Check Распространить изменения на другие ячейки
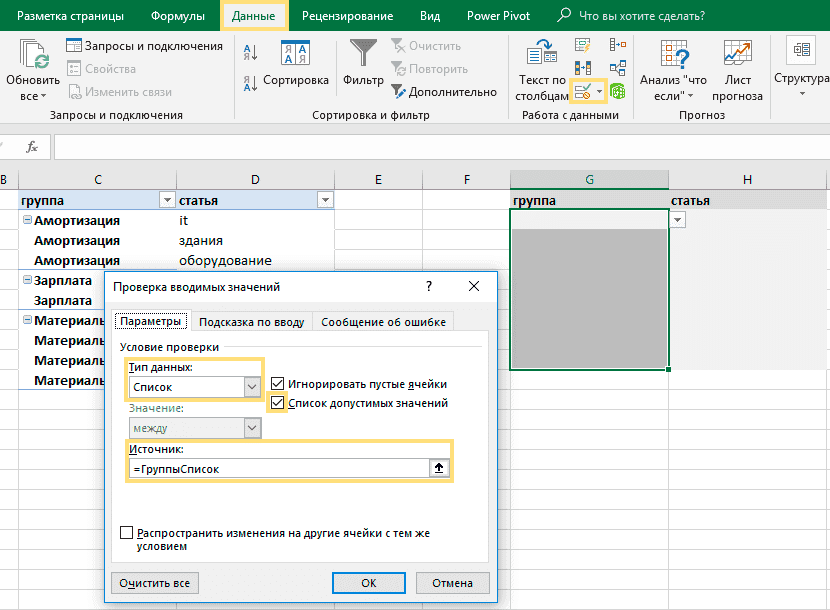Viewport: 830px width, 610px height. pyautogui.click(x=127, y=533)
